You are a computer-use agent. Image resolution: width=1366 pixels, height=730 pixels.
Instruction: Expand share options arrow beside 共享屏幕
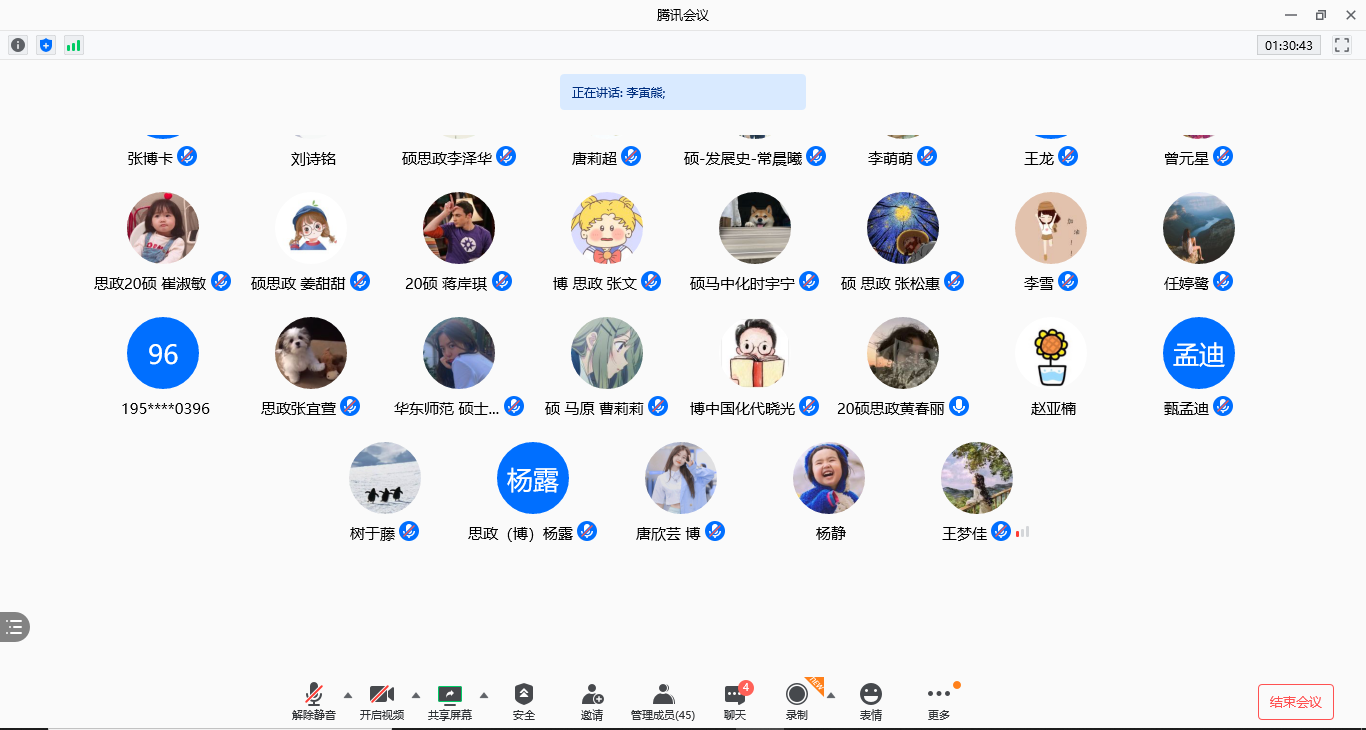[484, 695]
